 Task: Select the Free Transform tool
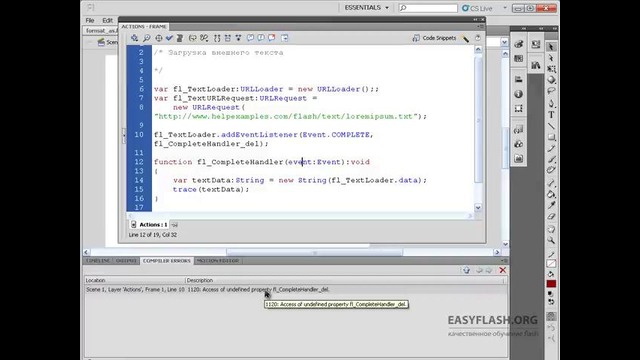point(551,69)
